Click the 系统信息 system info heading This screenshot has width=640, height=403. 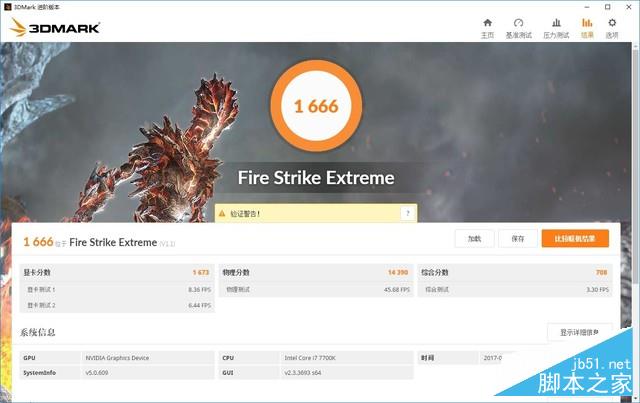38,332
